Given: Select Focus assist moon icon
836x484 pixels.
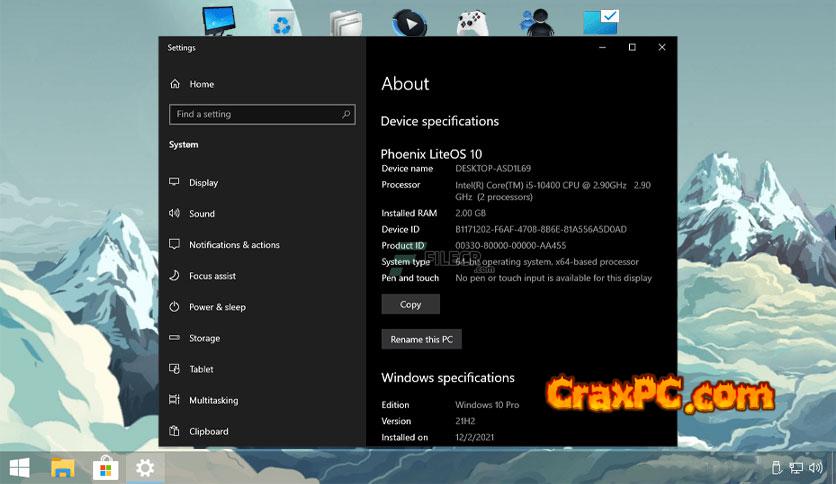Looking at the screenshot, I should click(x=175, y=276).
